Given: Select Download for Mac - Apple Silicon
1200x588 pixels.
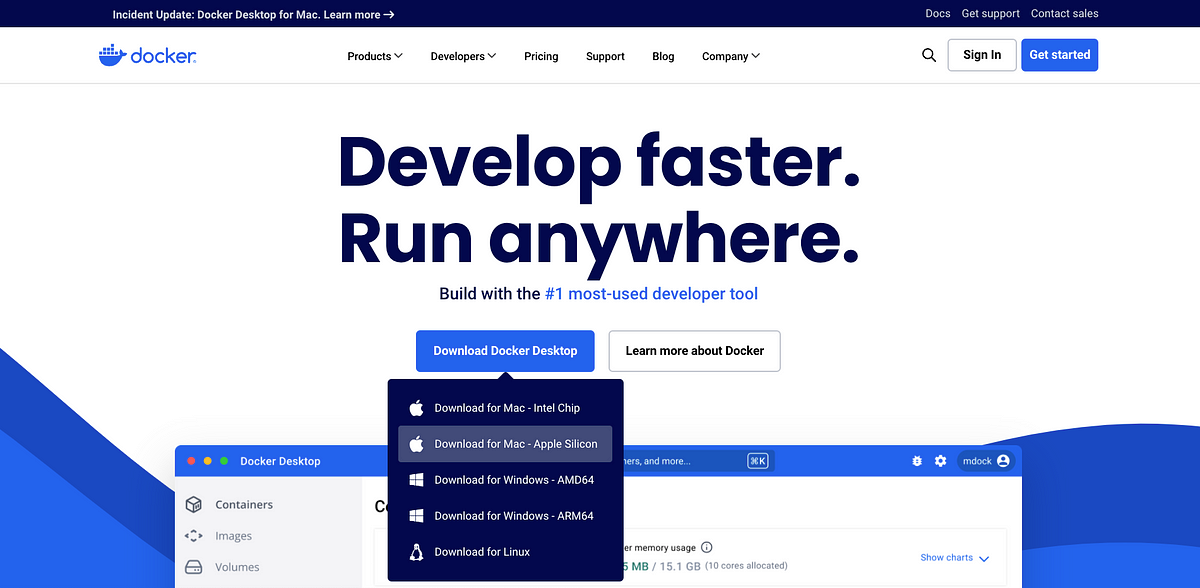Looking at the screenshot, I should (505, 444).
